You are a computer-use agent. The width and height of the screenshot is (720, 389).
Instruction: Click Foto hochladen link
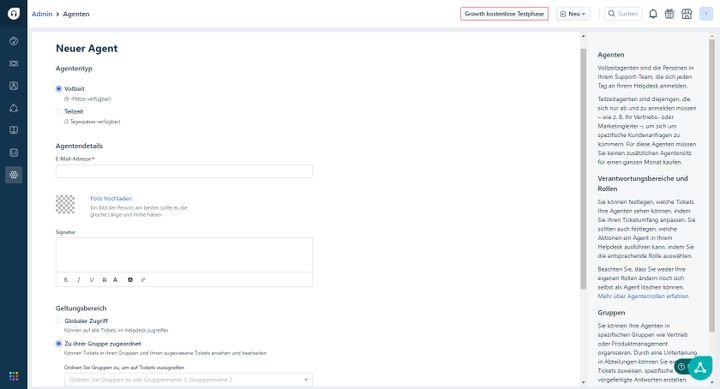[111, 198]
